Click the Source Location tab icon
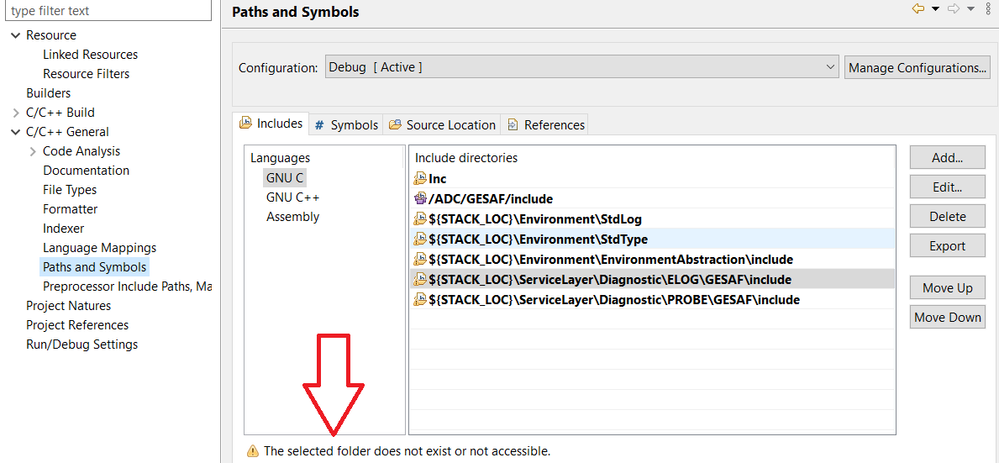Screen dimensions: 999x463 [x=395, y=125]
